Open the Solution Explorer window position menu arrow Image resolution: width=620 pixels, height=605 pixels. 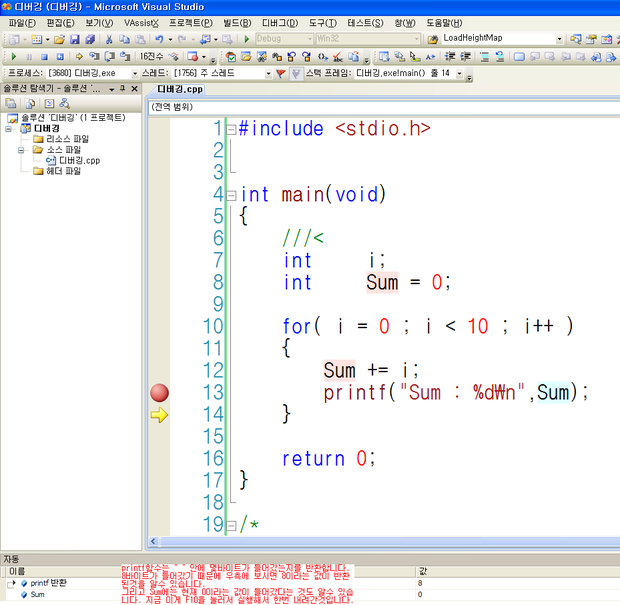point(112,90)
